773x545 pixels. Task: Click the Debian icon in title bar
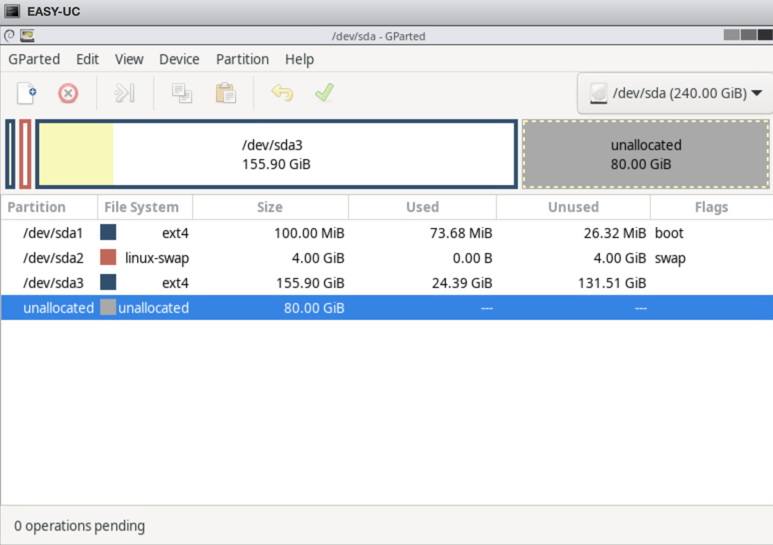click(9, 35)
